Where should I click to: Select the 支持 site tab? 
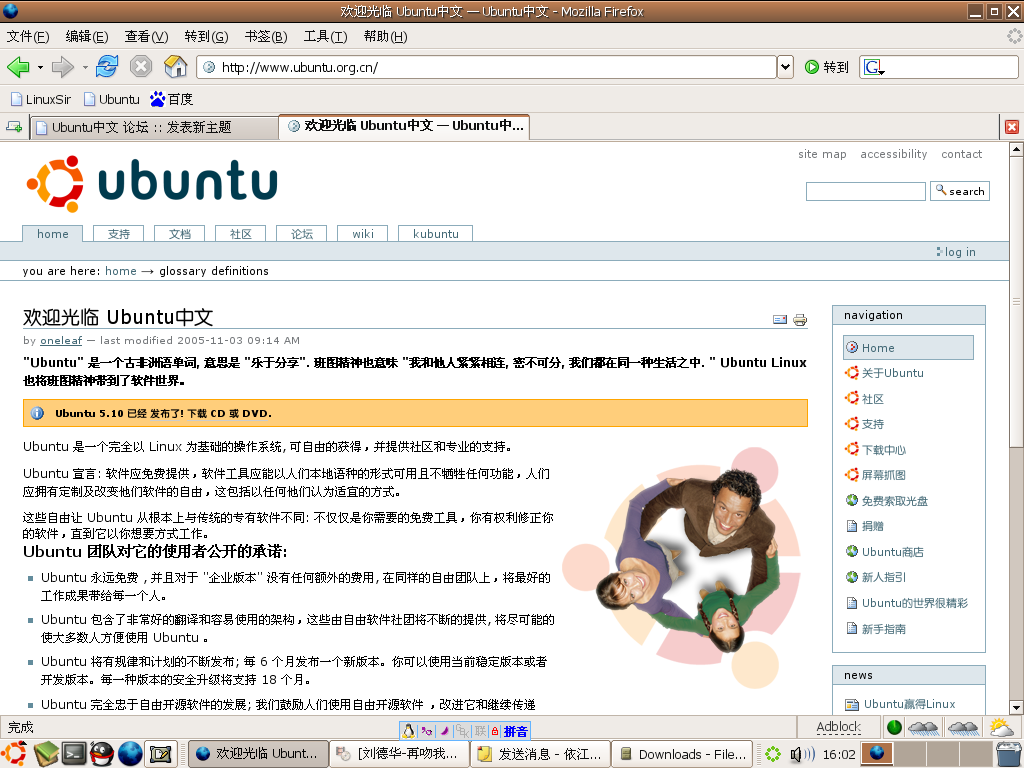(x=118, y=234)
